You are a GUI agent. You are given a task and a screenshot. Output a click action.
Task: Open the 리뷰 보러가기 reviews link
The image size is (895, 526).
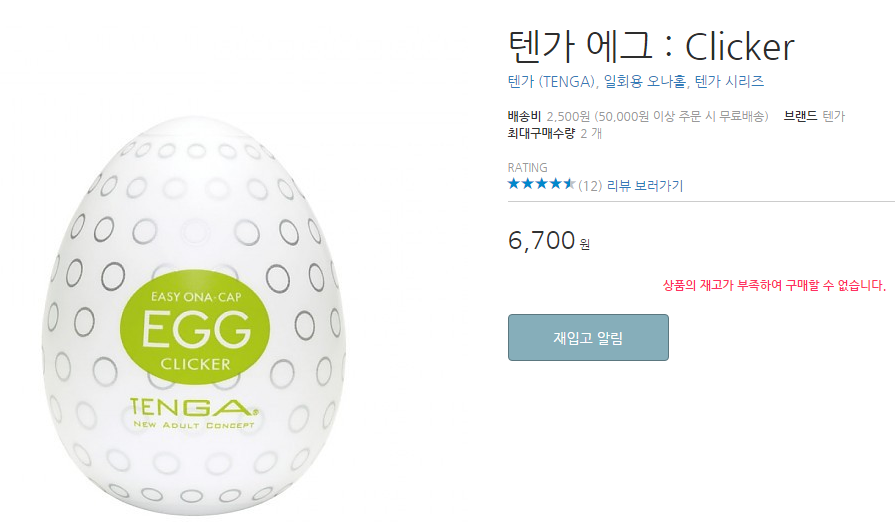point(644,186)
